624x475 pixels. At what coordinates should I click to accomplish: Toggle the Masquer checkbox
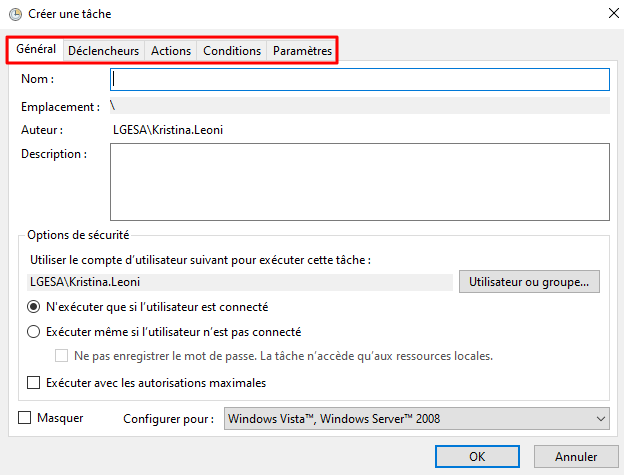(x=26, y=418)
